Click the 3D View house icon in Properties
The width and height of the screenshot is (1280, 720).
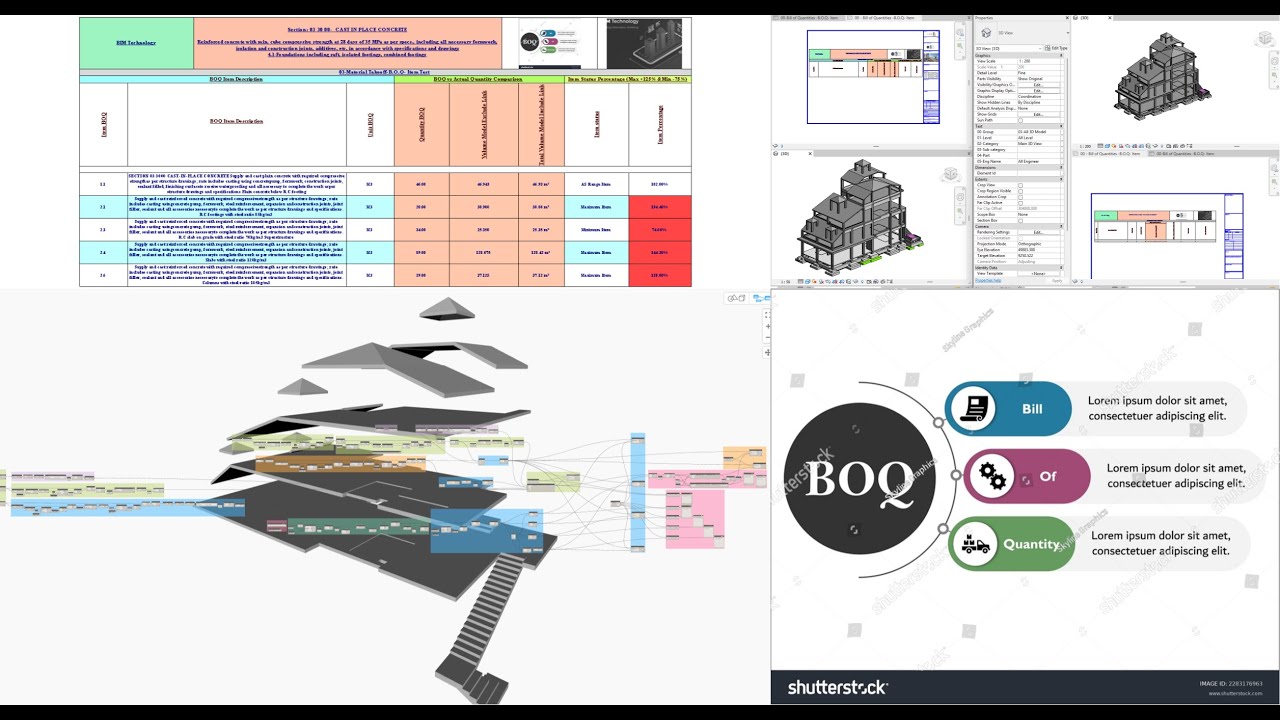tap(986, 33)
